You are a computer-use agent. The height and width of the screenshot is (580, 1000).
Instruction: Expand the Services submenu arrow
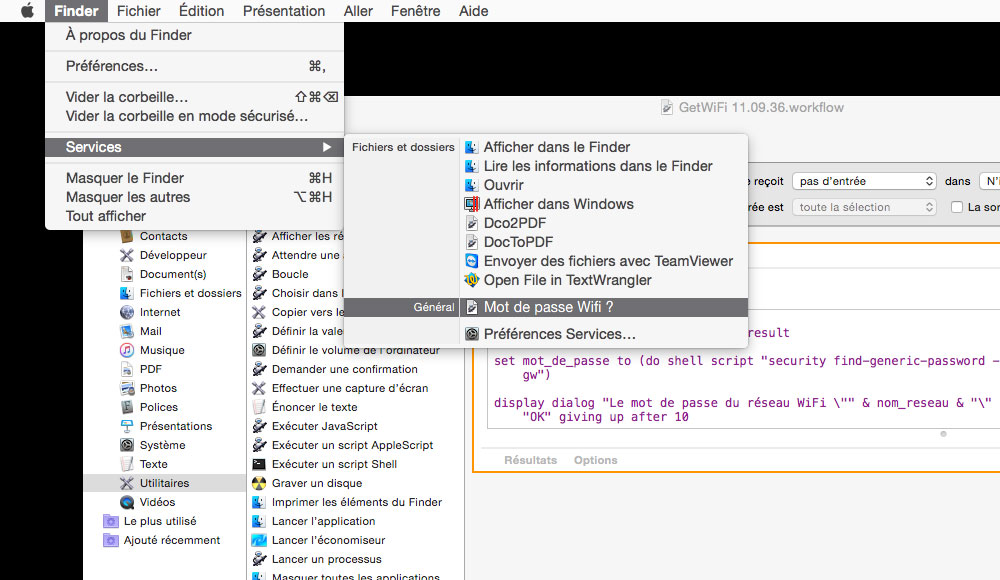coord(327,147)
